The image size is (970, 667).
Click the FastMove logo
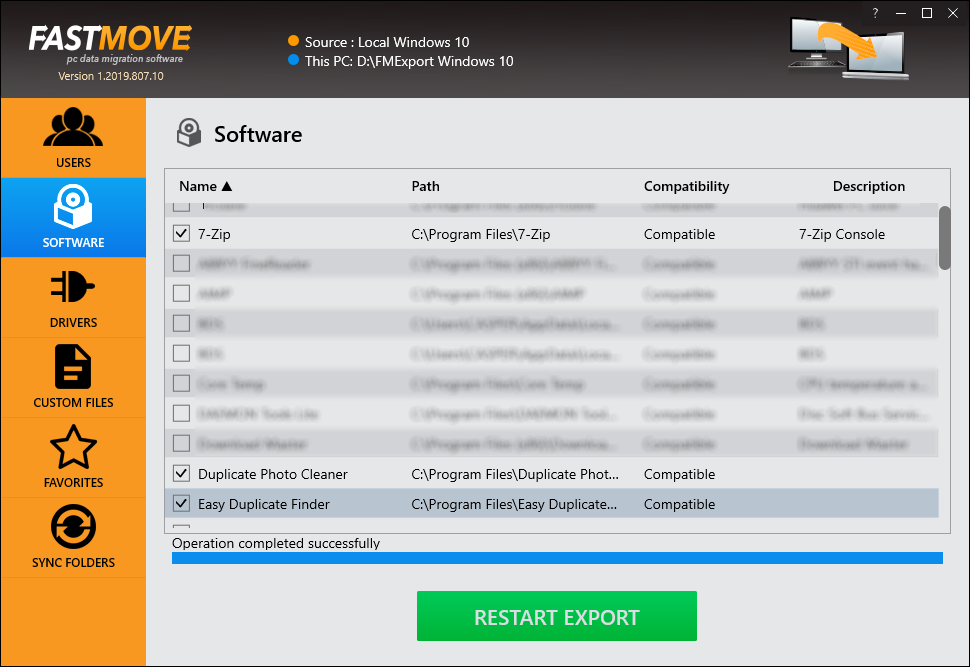pyautogui.click(x=110, y=44)
